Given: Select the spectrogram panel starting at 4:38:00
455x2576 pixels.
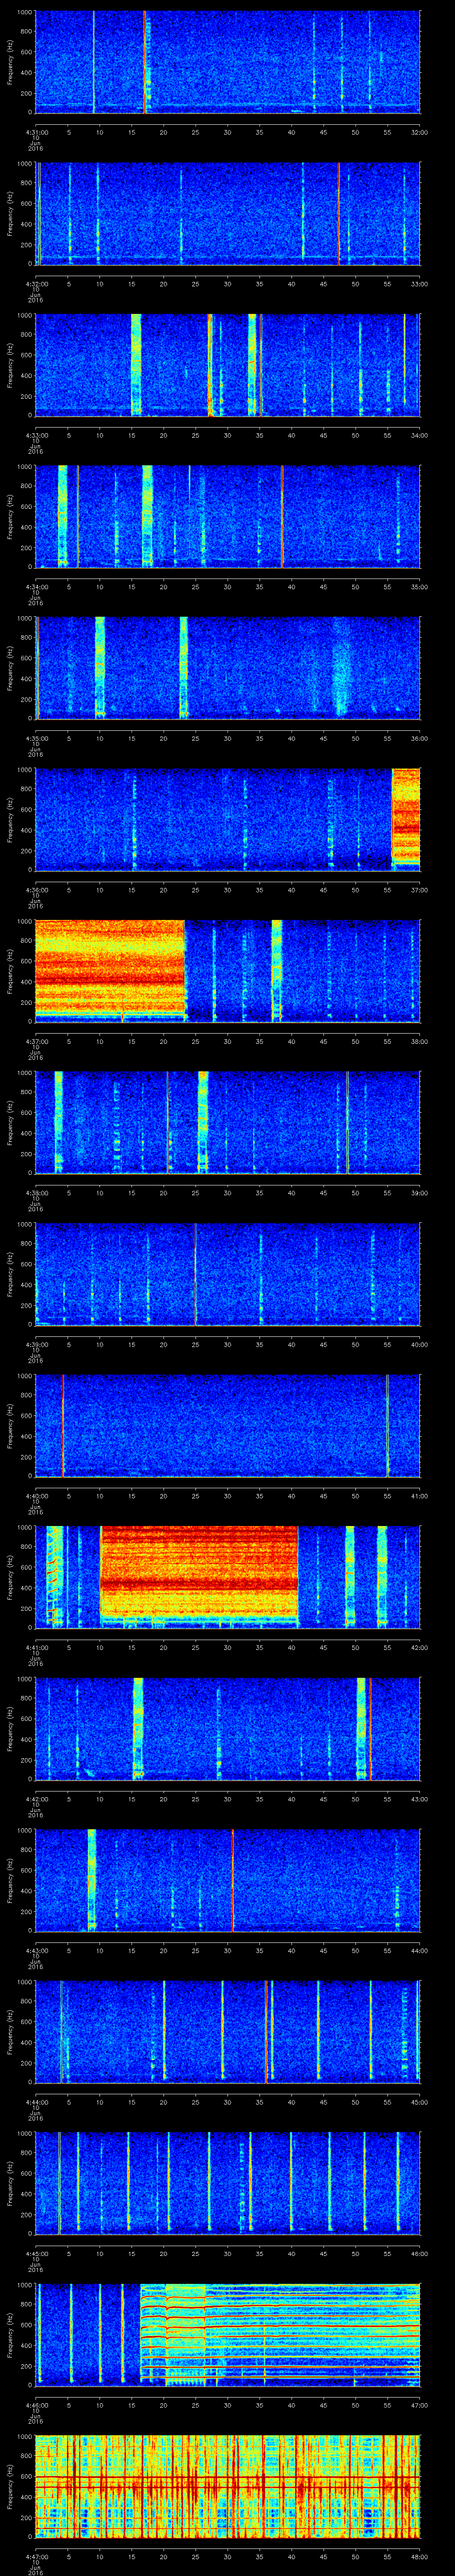Looking at the screenshot, I should click(228, 1122).
